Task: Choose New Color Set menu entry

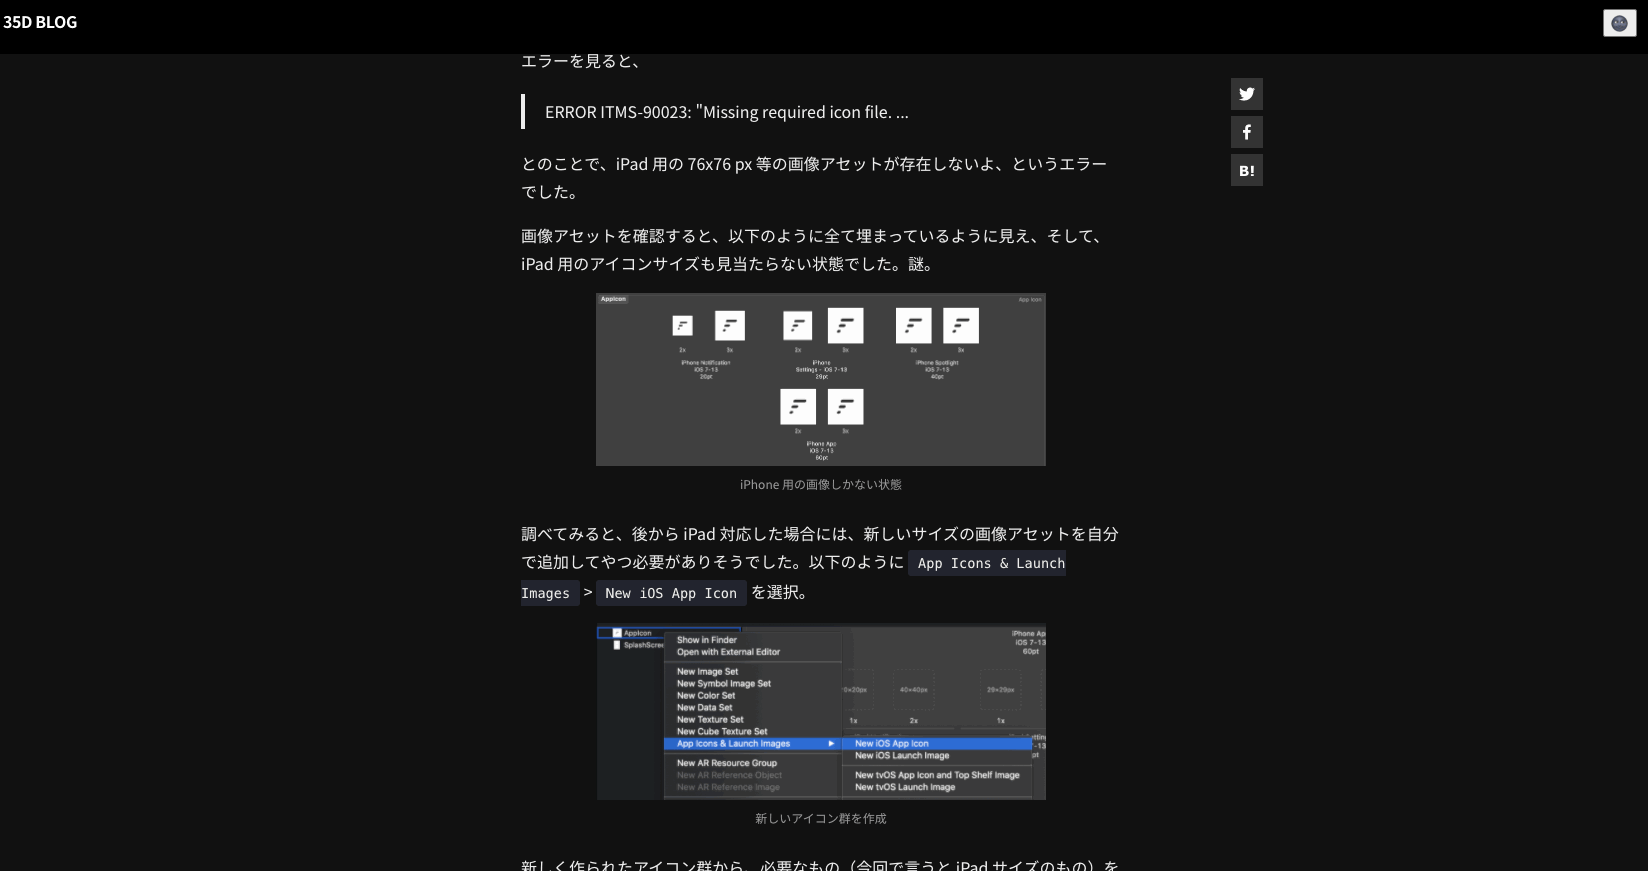Action: point(705,696)
